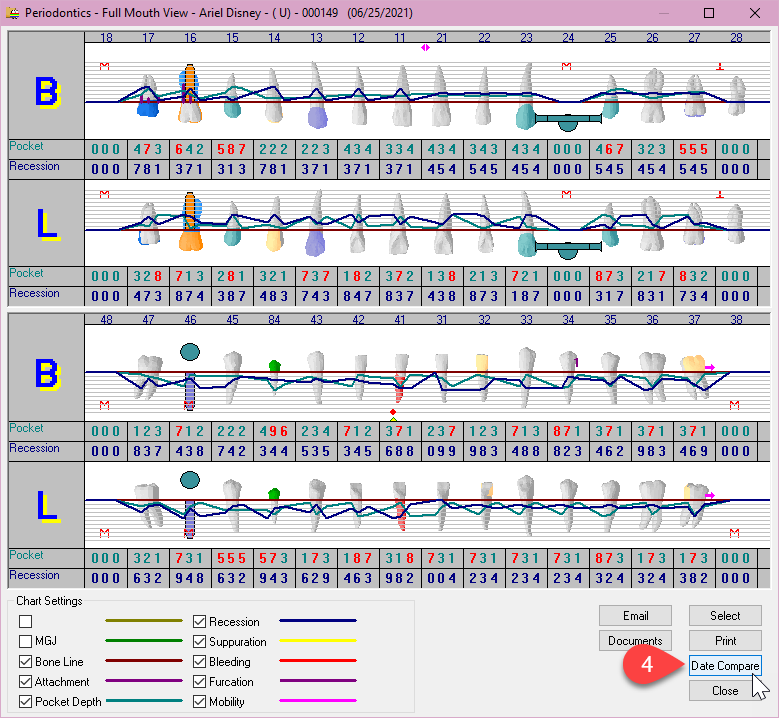Image resolution: width=779 pixels, height=718 pixels.
Task: Click the red diamond marker below tooth 41
Action: click(x=393, y=412)
